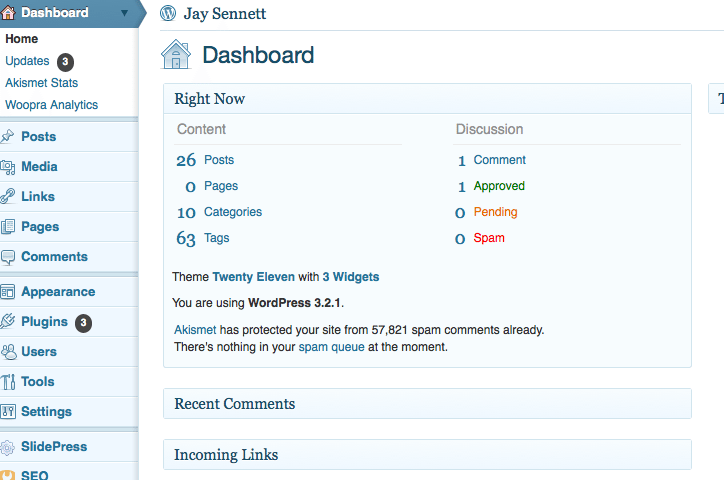Screen dimensions: 724x480
Task: Click the Updates count badge
Action: pyautogui.click(x=65, y=62)
